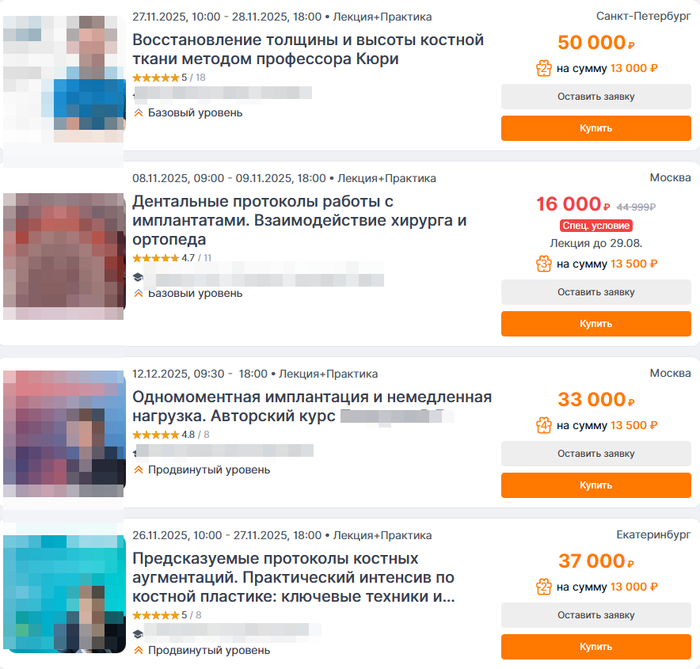Screen dimensions: 700x669
Task: Open the thumbnail of the Ekaterinburg course
Action: point(64,594)
